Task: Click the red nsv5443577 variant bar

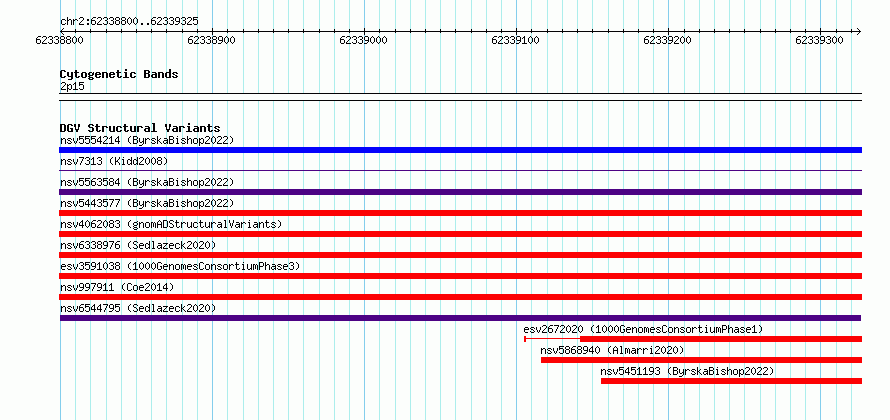Action: pos(460,213)
